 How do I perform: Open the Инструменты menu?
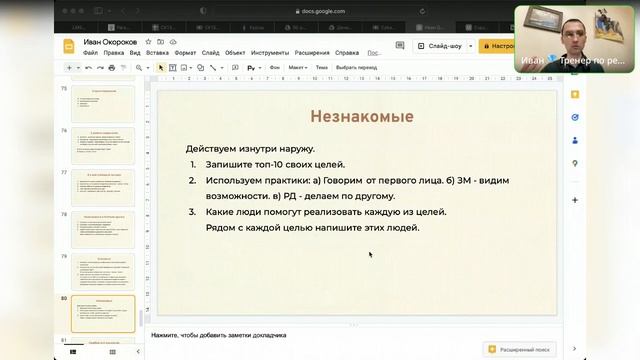270,53
